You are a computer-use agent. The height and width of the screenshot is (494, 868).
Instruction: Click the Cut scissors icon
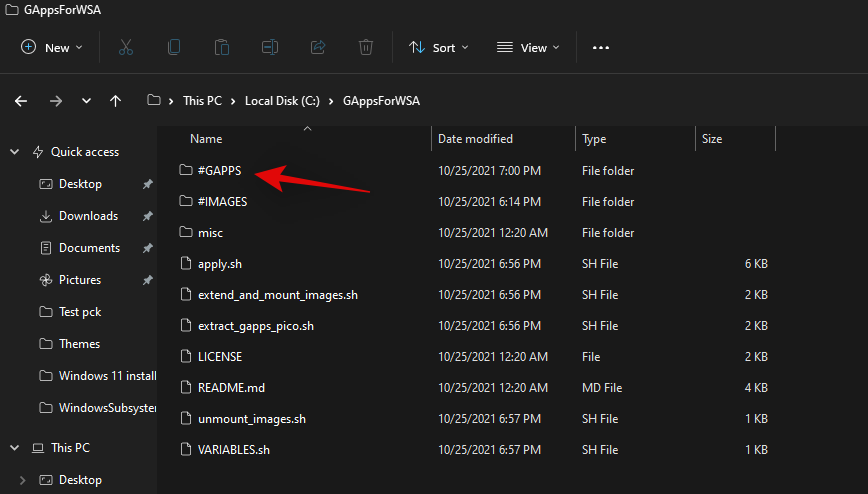(125, 47)
